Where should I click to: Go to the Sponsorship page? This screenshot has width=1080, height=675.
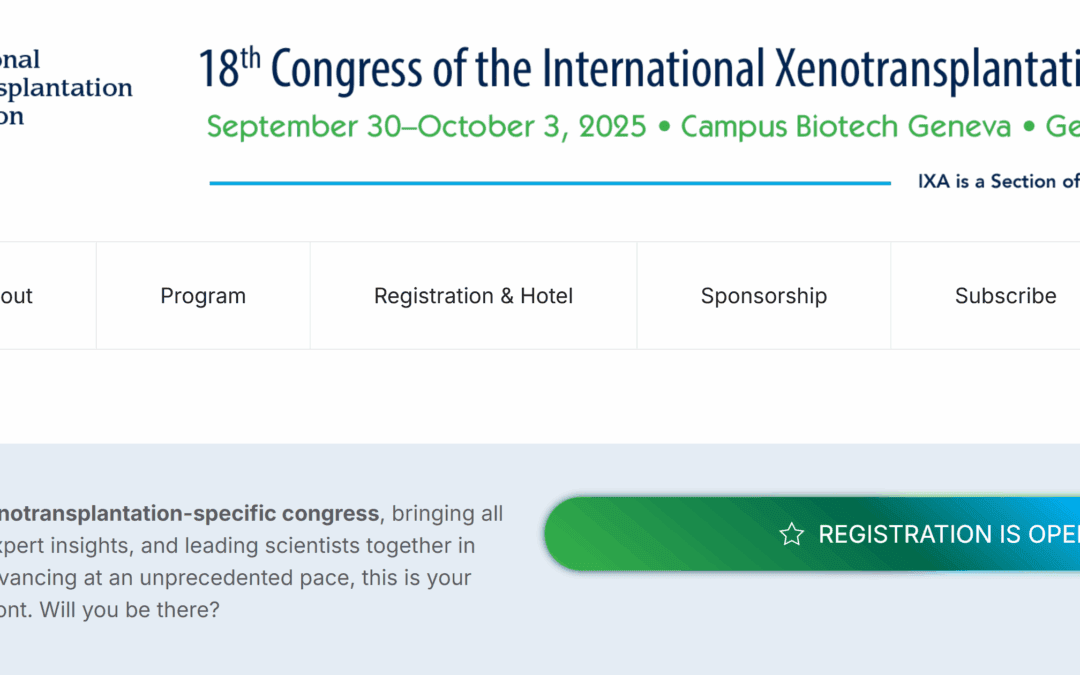pos(764,295)
